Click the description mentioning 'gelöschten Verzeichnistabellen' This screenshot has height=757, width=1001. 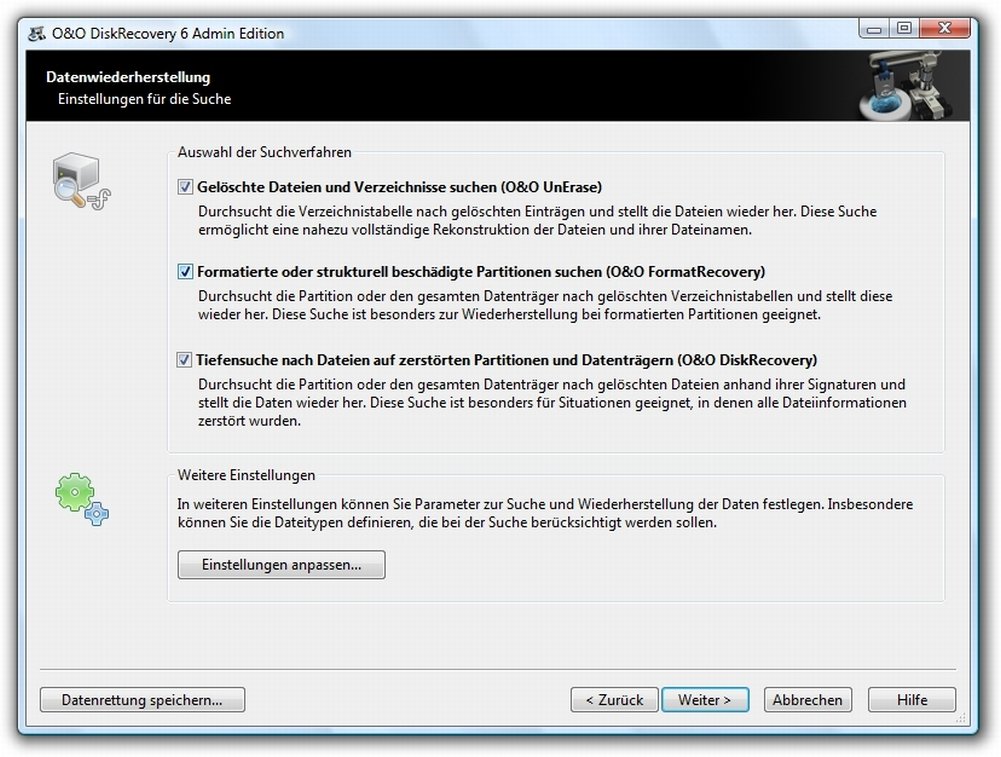click(x=545, y=305)
